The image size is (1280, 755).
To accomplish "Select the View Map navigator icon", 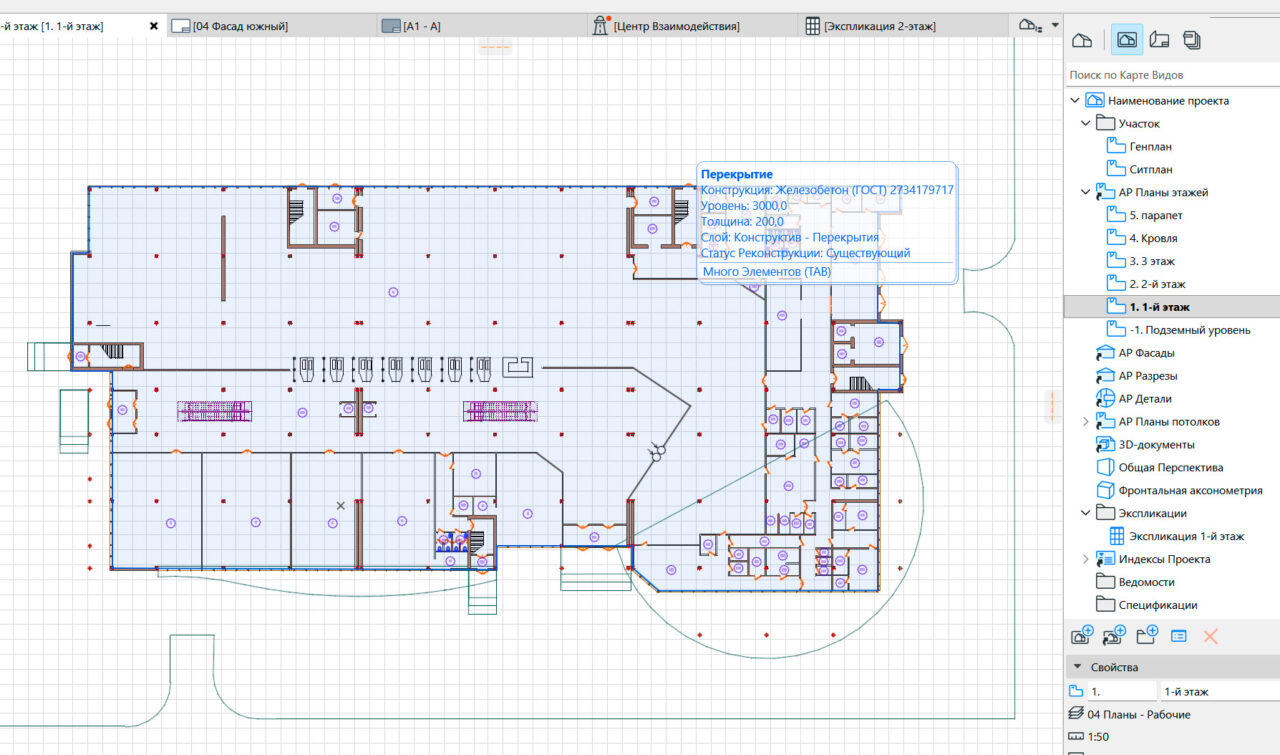I will tap(1126, 40).
